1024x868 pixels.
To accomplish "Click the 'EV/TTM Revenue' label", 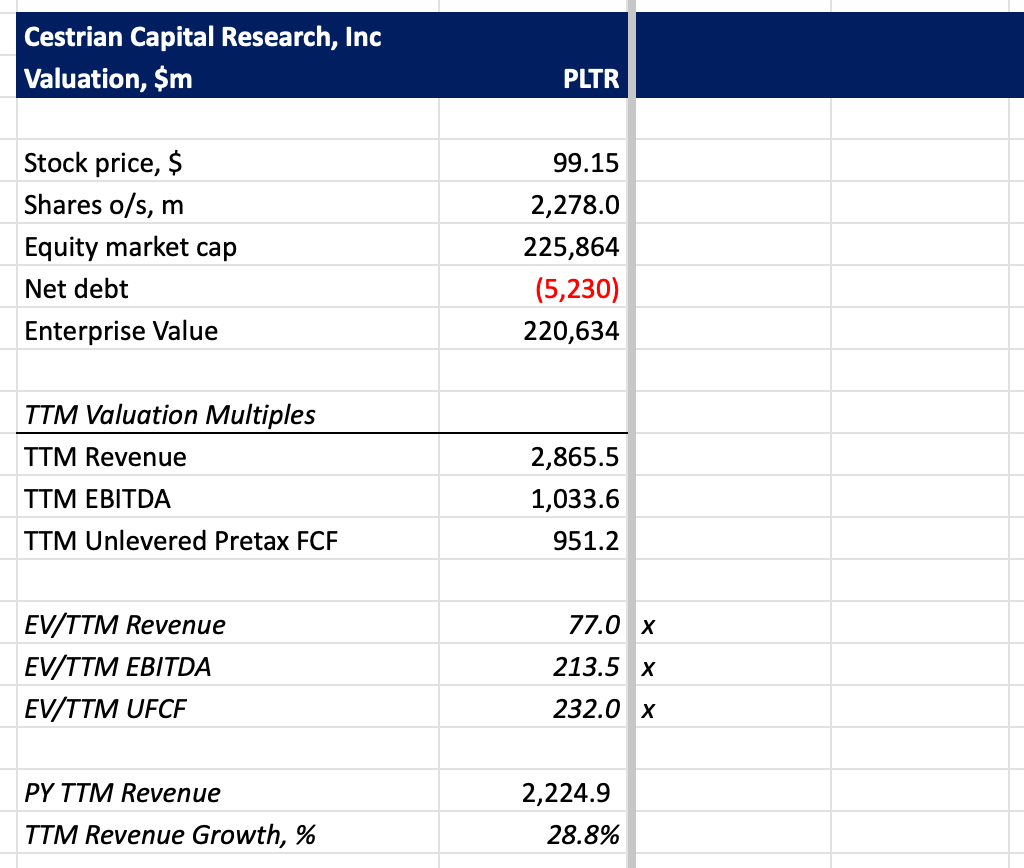I will pyautogui.click(x=125, y=625).
